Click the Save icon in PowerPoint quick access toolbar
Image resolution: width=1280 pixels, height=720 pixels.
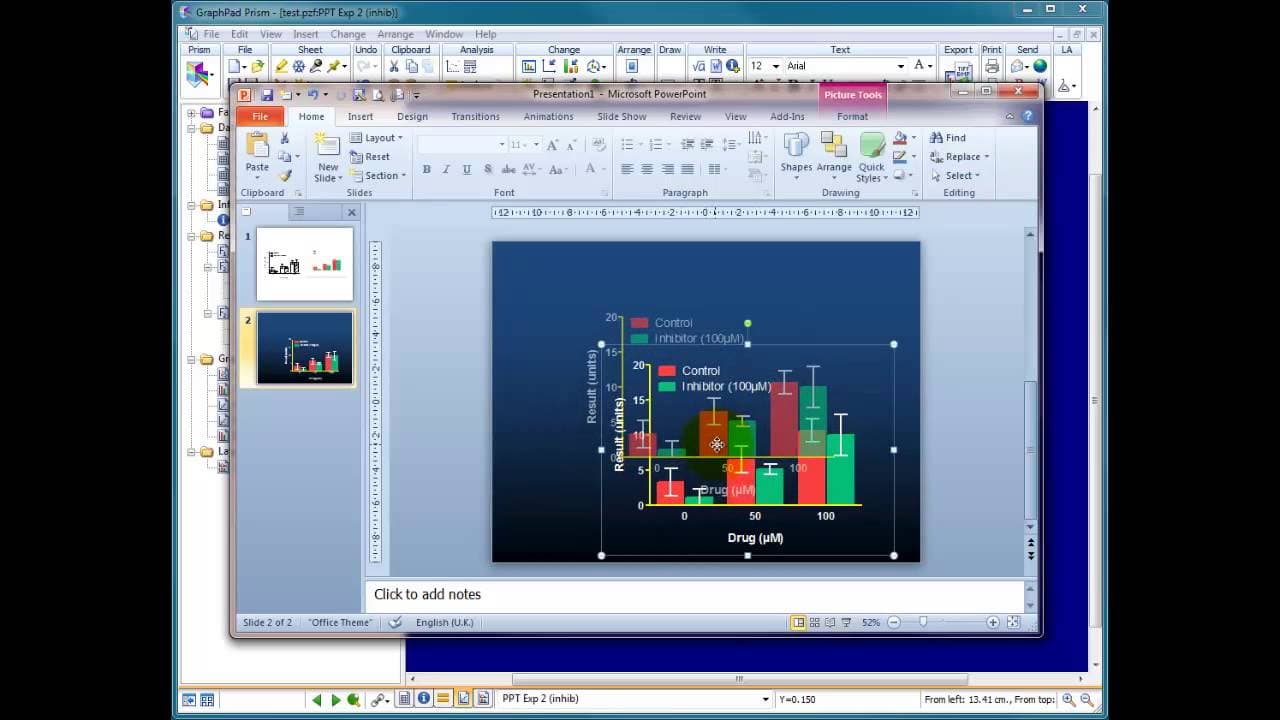(267, 95)
